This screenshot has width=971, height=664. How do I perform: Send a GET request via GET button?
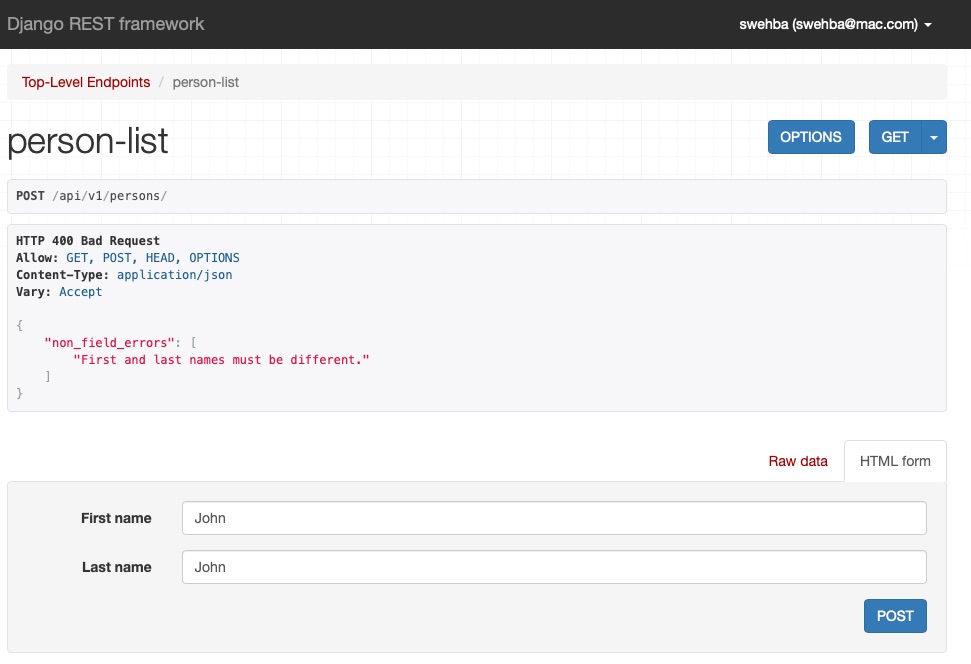pyautogui.click(x=895, y=137)
